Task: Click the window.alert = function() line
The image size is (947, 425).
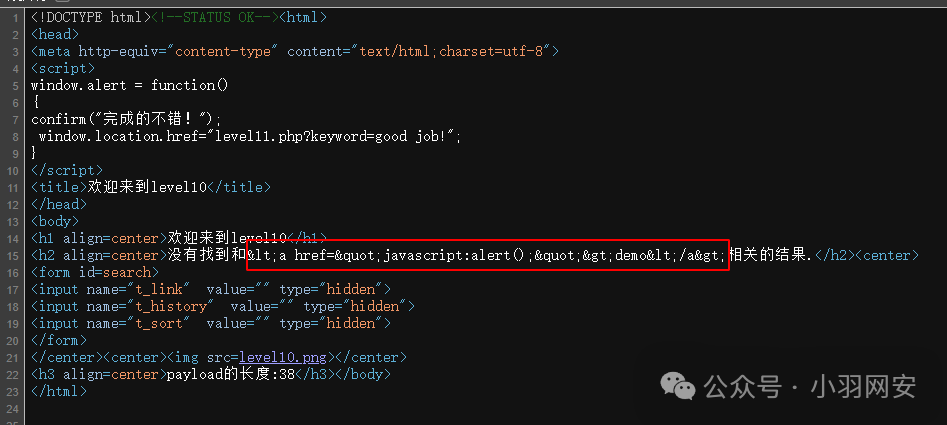Action: tap(130, 85)
